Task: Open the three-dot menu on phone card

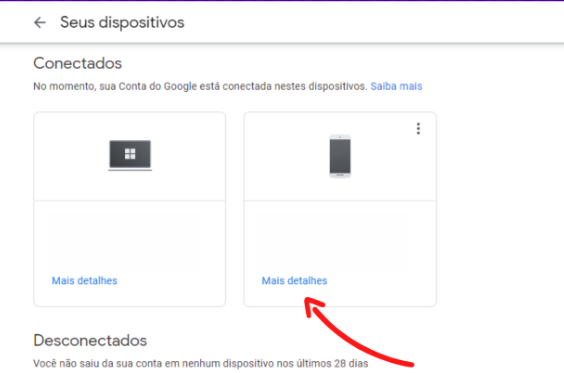Action: click(418, 128)
